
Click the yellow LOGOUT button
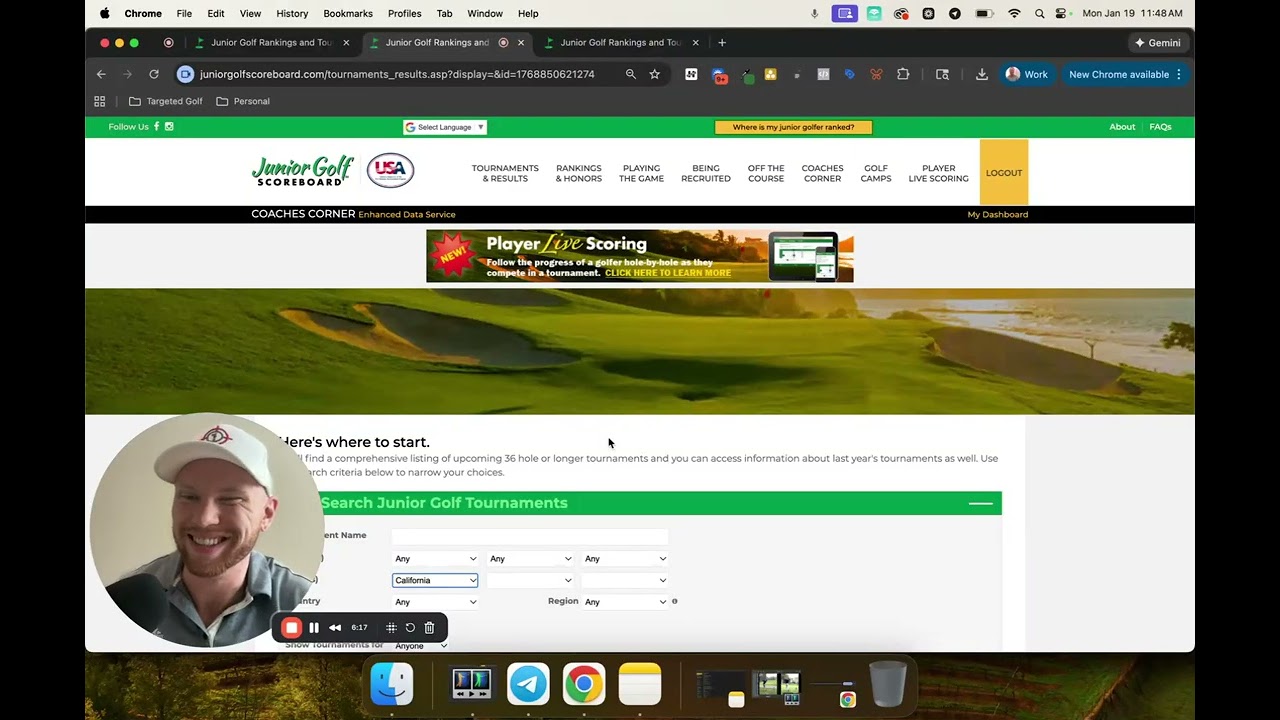tap(1004, 173)
